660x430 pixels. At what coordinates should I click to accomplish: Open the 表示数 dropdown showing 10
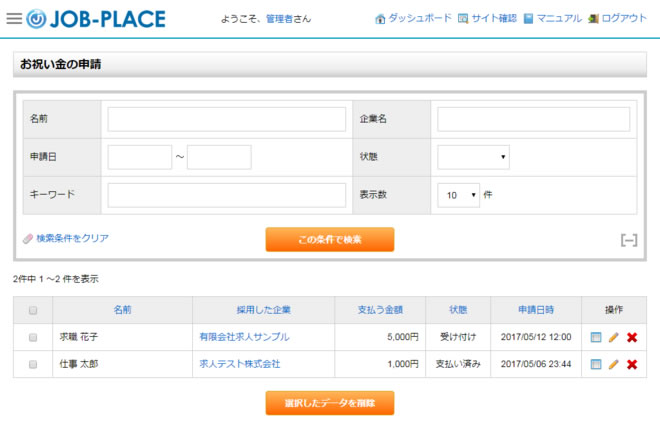[x=458, y=194]
